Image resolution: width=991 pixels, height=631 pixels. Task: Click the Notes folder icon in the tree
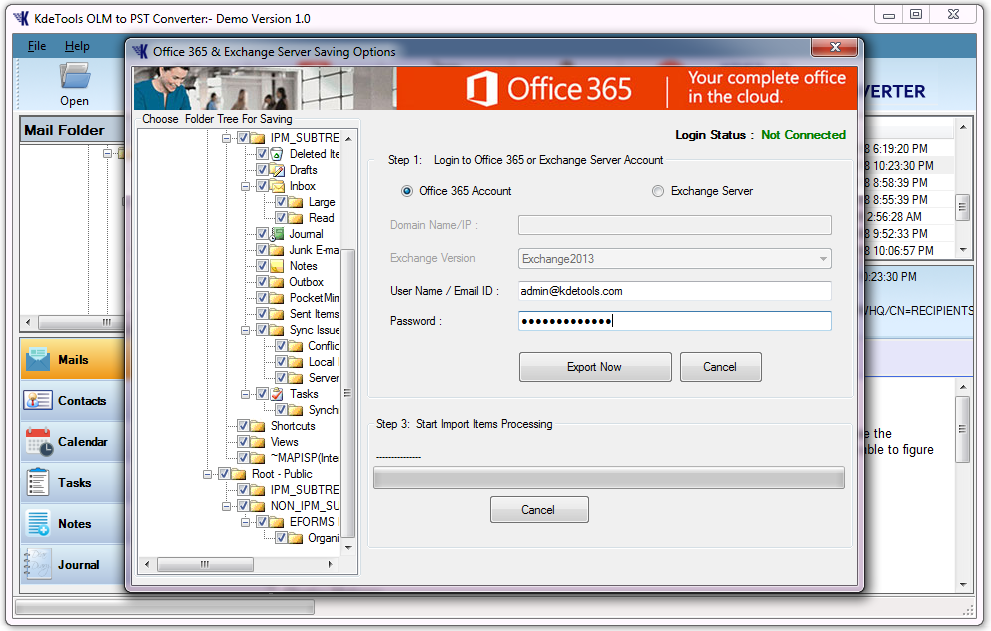tap(277, 266)
